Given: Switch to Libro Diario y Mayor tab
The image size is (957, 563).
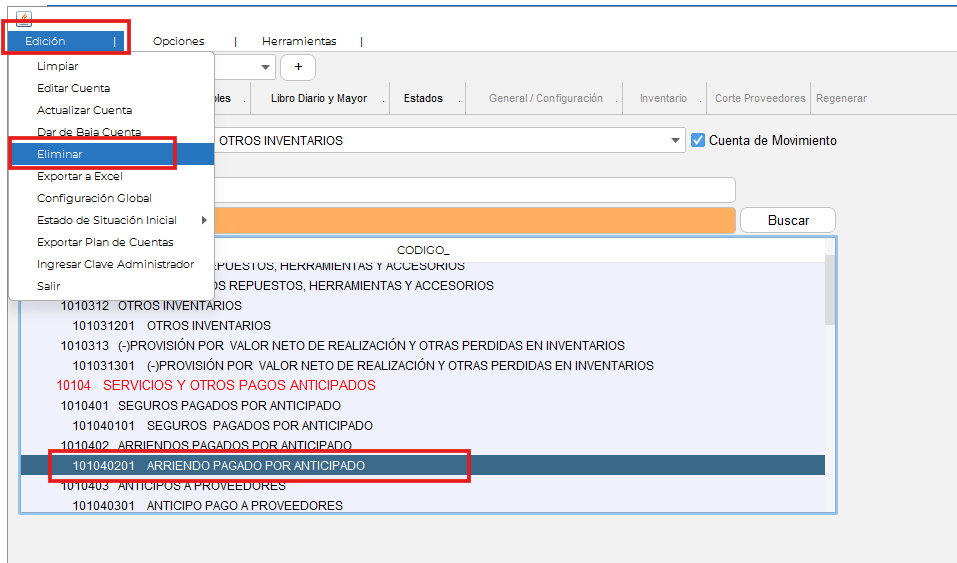Looking at the screenshot, I should (318, 98).
